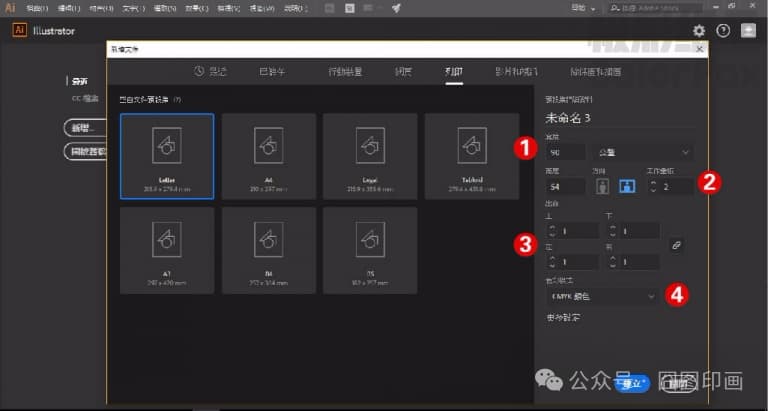Click the help question mark icon

723,31
